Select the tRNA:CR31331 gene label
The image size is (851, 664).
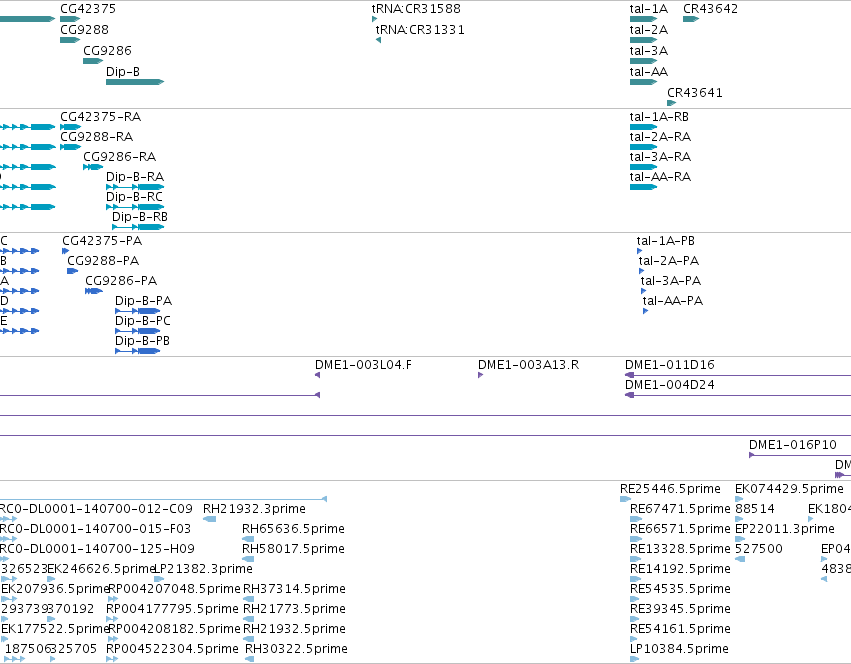pos(420,30)
